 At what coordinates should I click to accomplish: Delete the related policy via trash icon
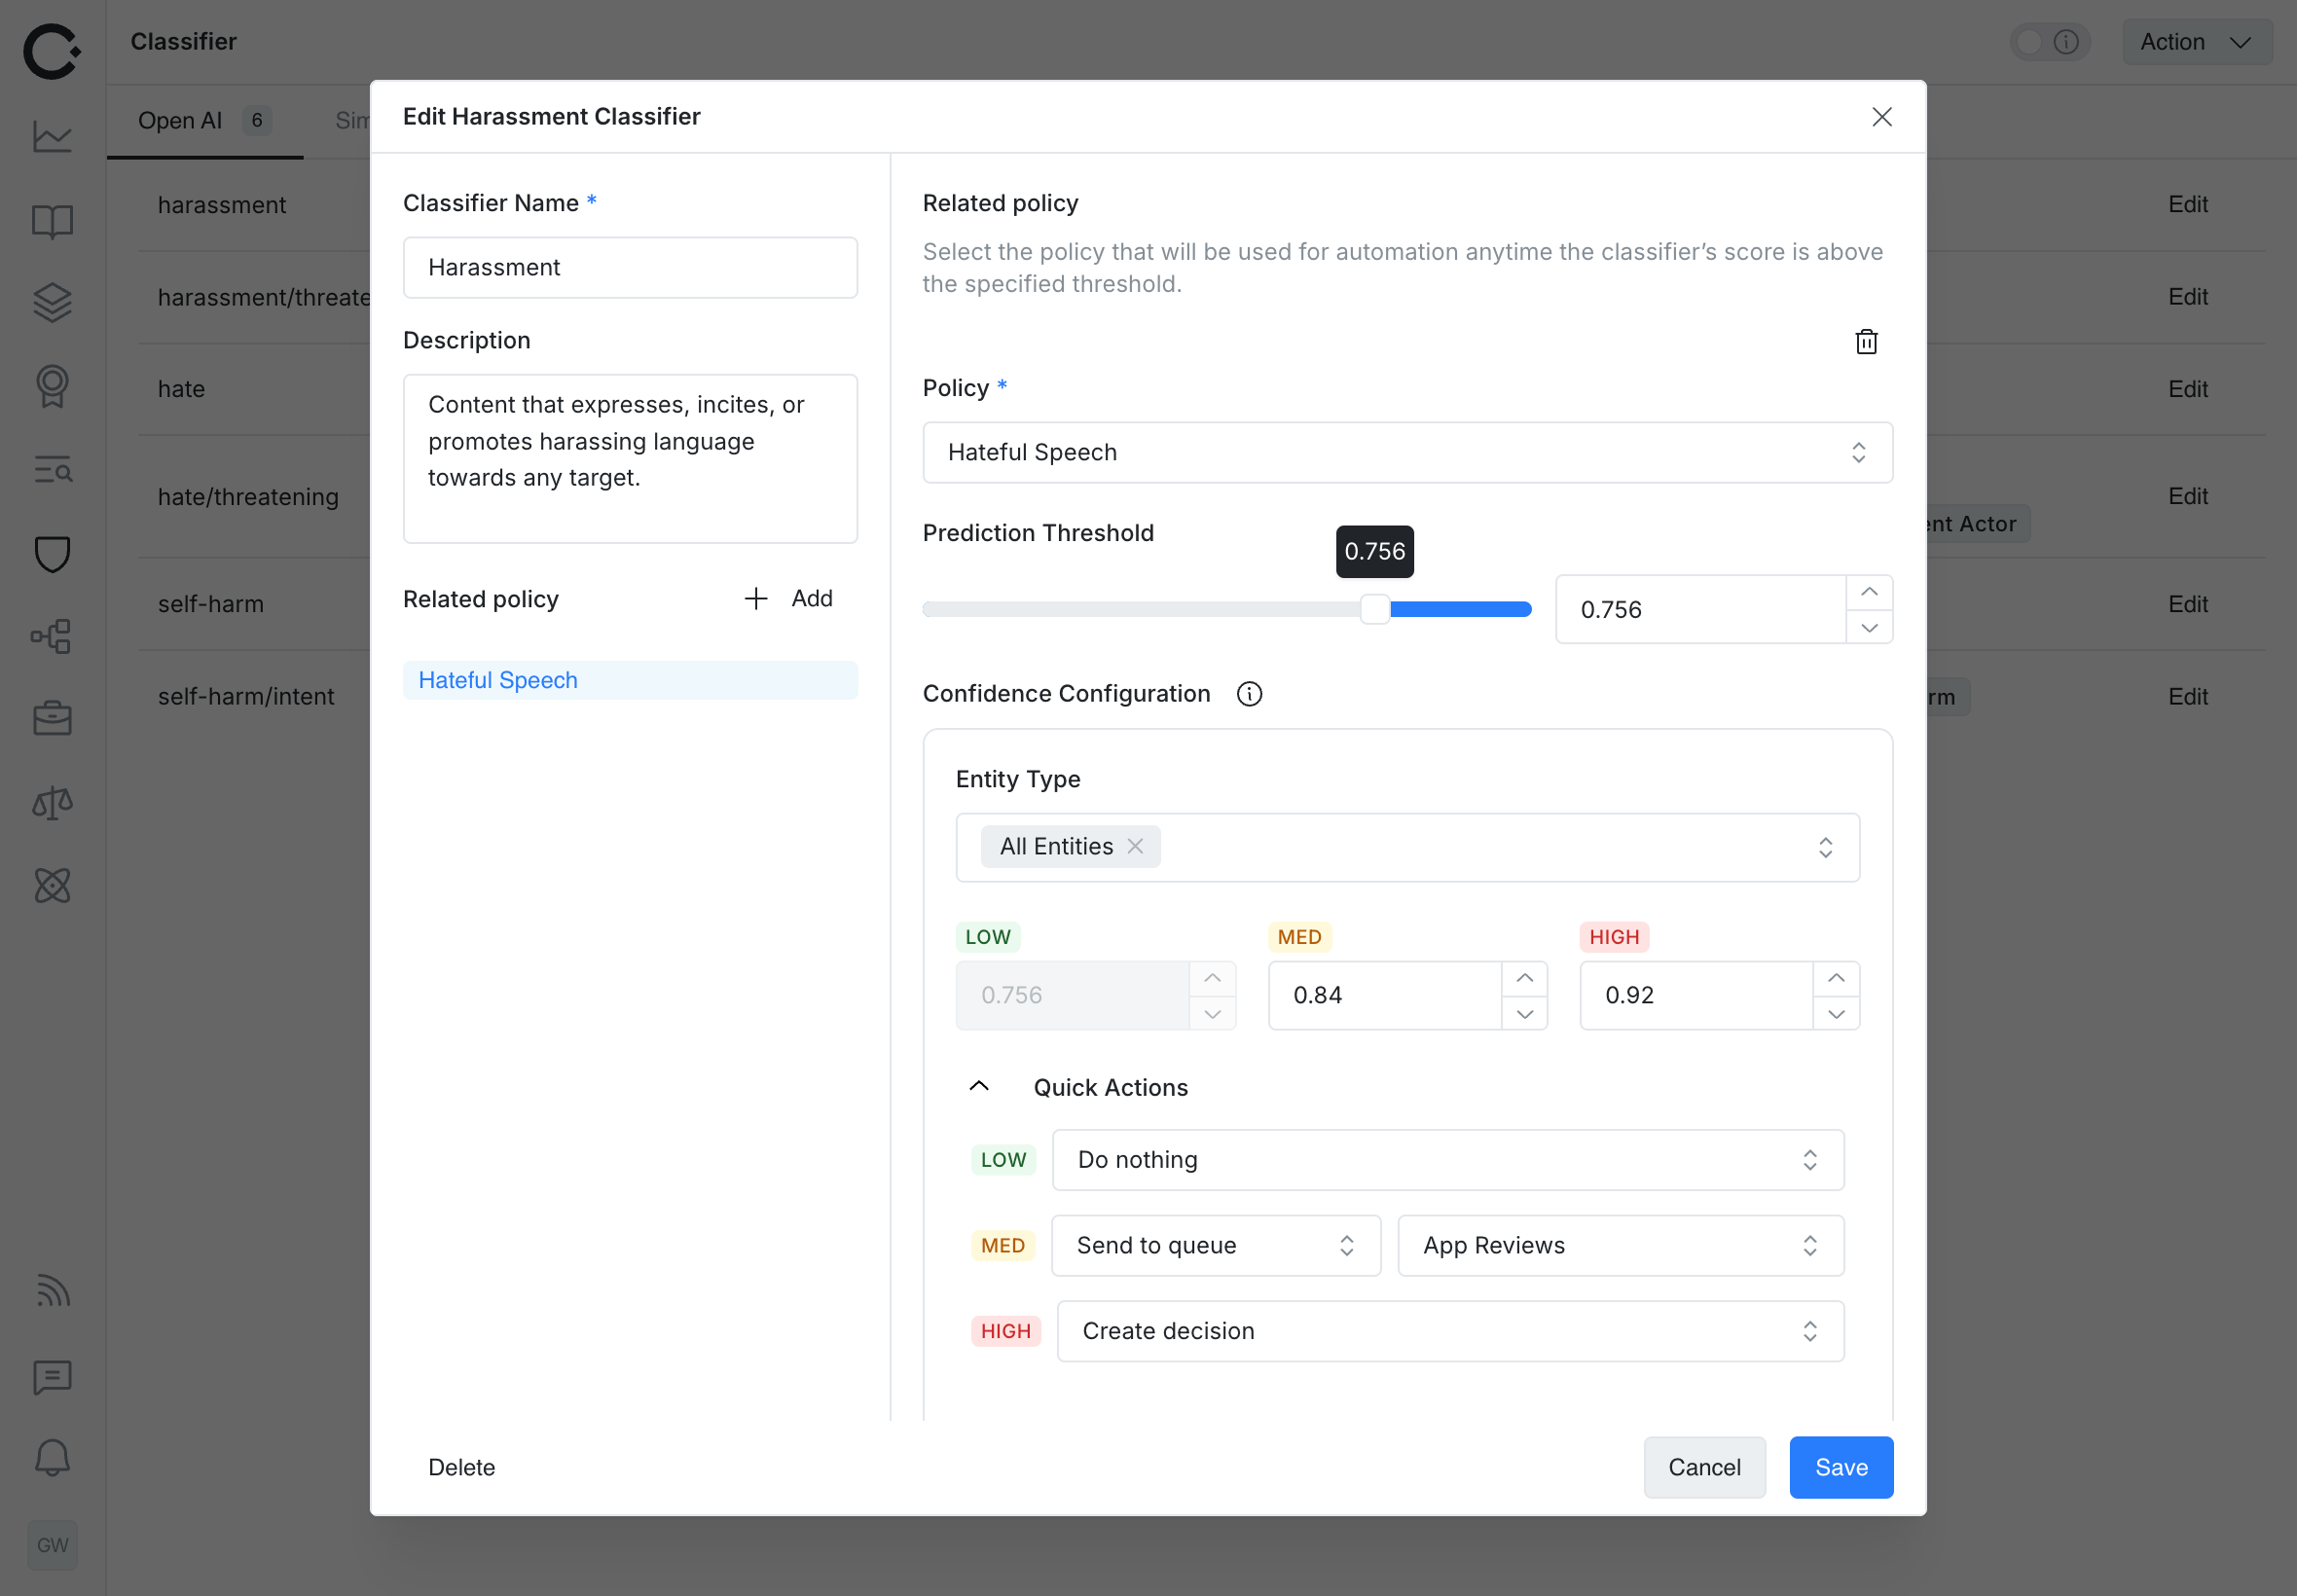point(1865,342)
